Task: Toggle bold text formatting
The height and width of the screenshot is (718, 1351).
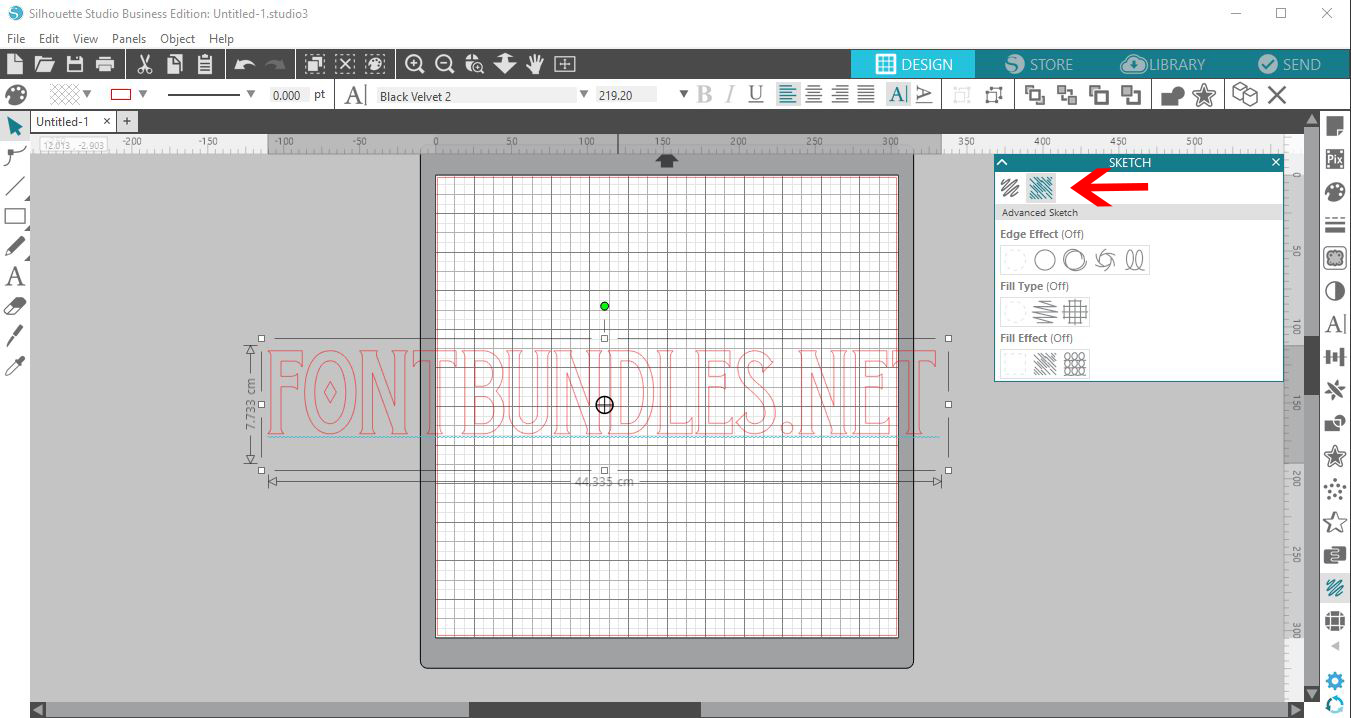Action: point(705,95)
